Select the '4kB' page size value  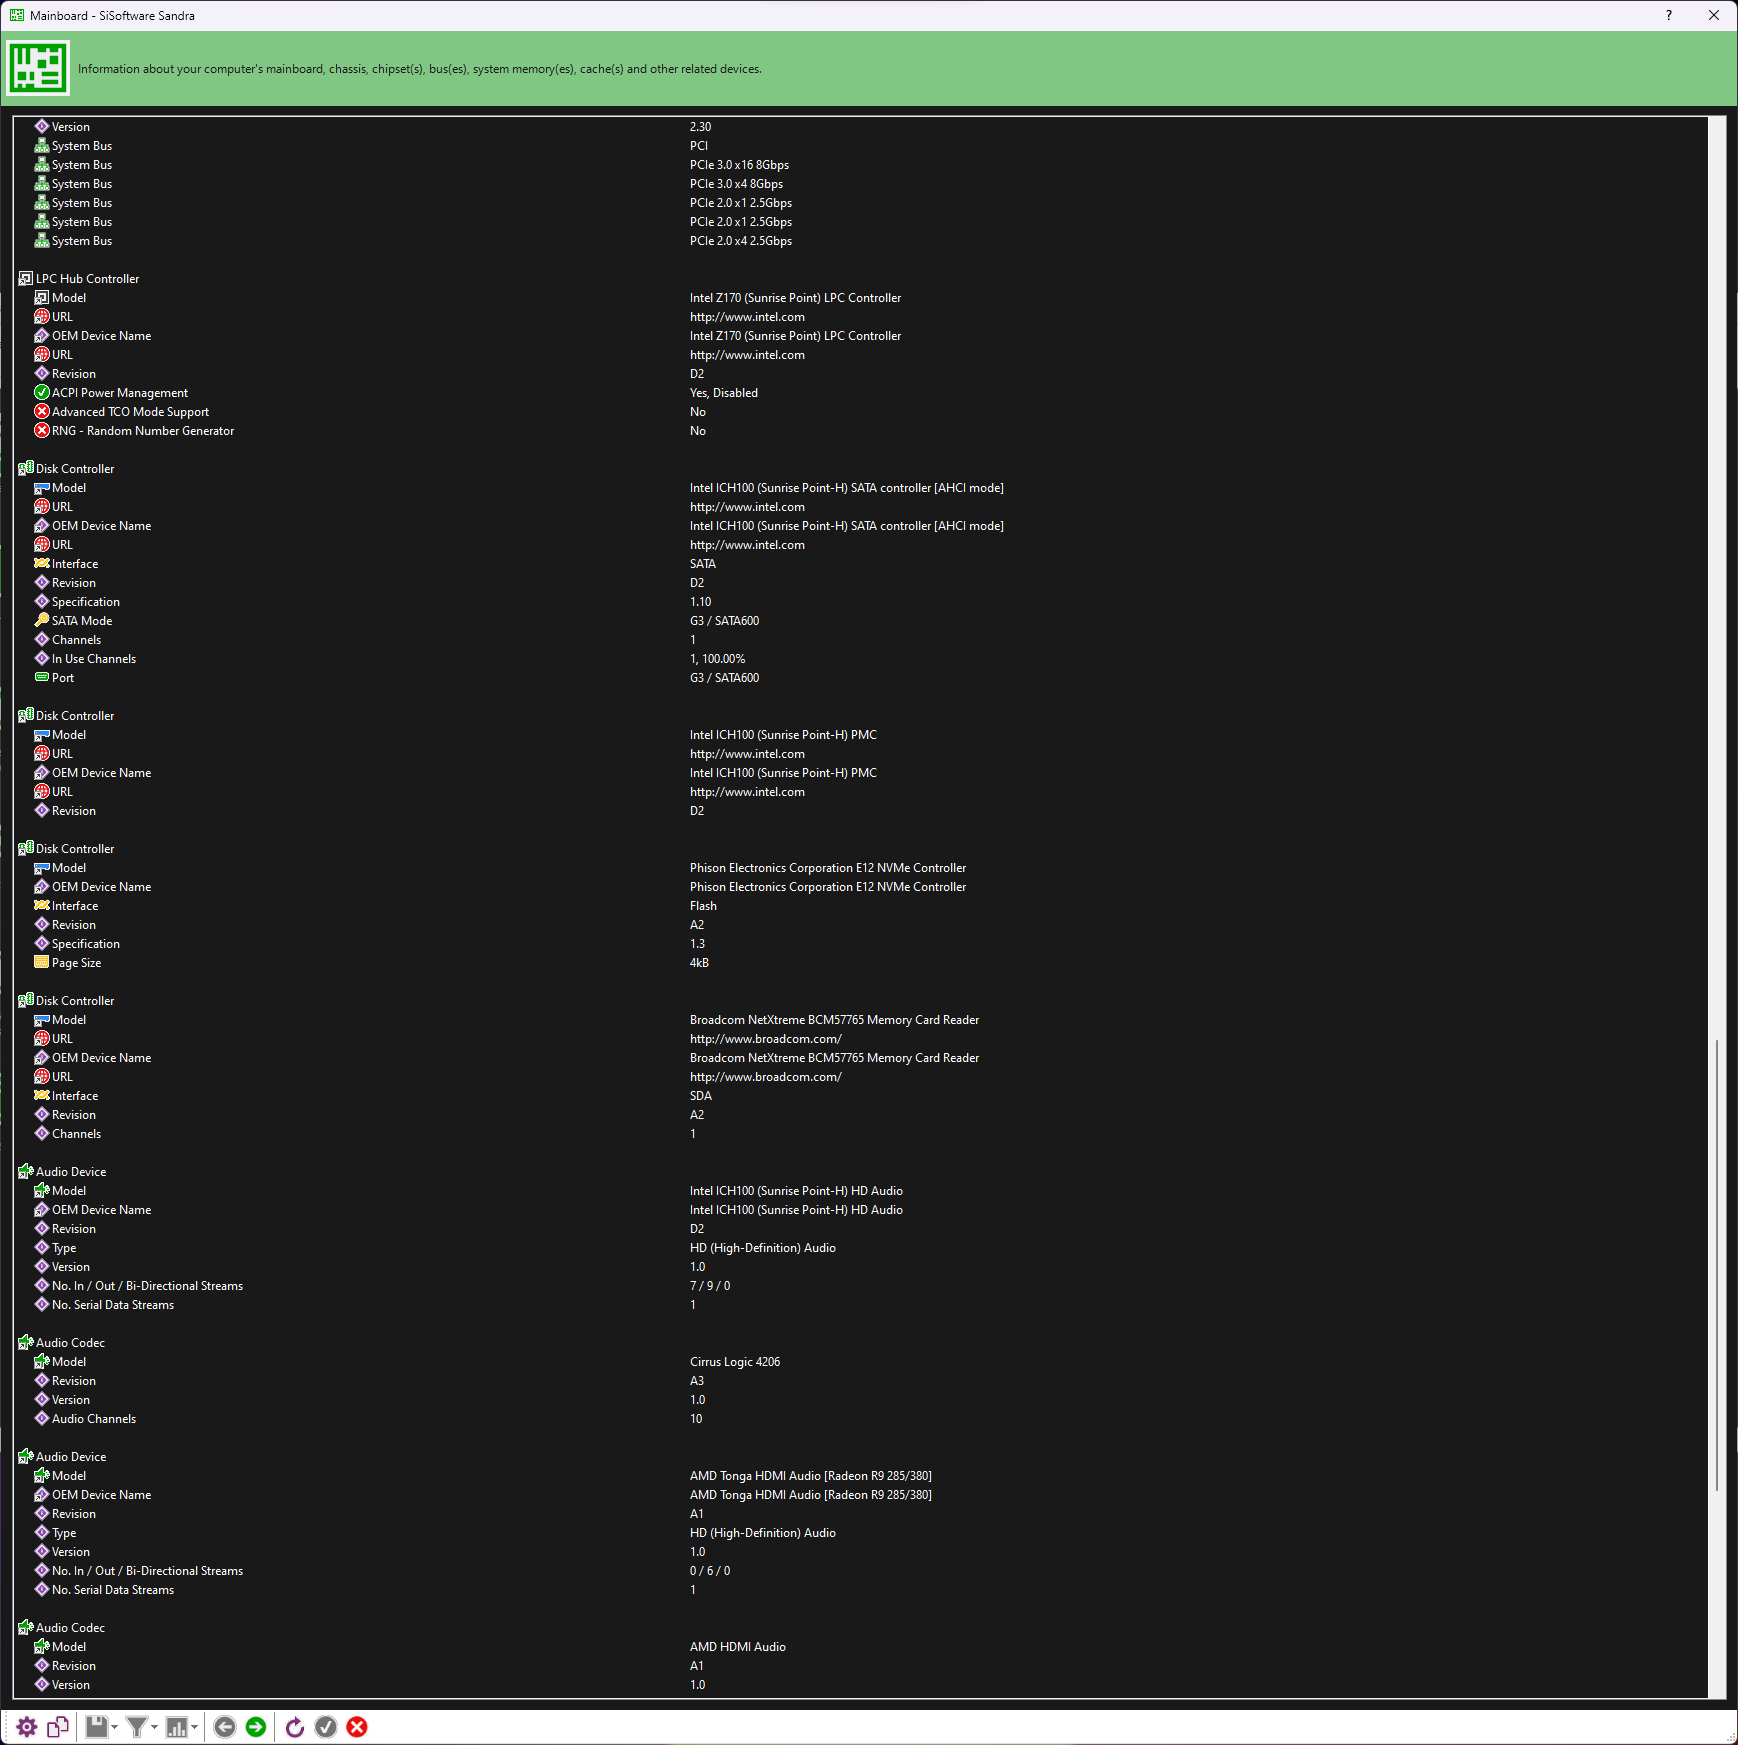click(x=699, y=963)
